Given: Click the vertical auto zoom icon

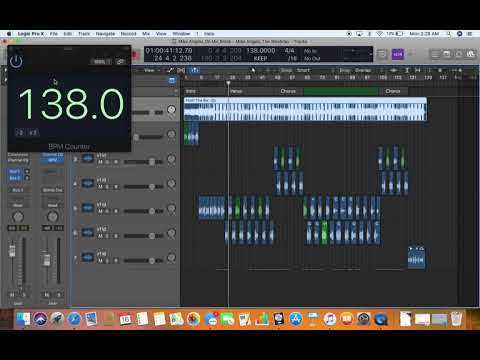Looking at the screenshot, I should click(407, 70).
